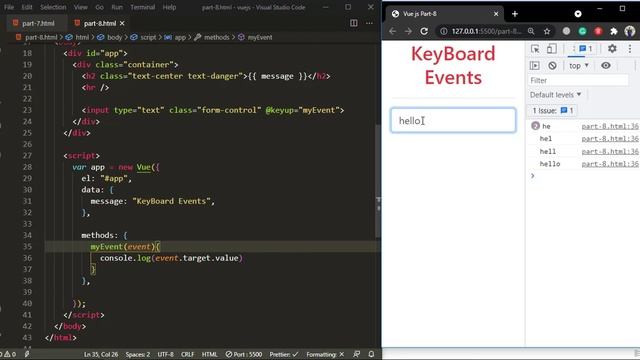The width and height of the screenshot is (640, 360).
Task: Click the text input containing hello
Action: (x=453, y=120)
